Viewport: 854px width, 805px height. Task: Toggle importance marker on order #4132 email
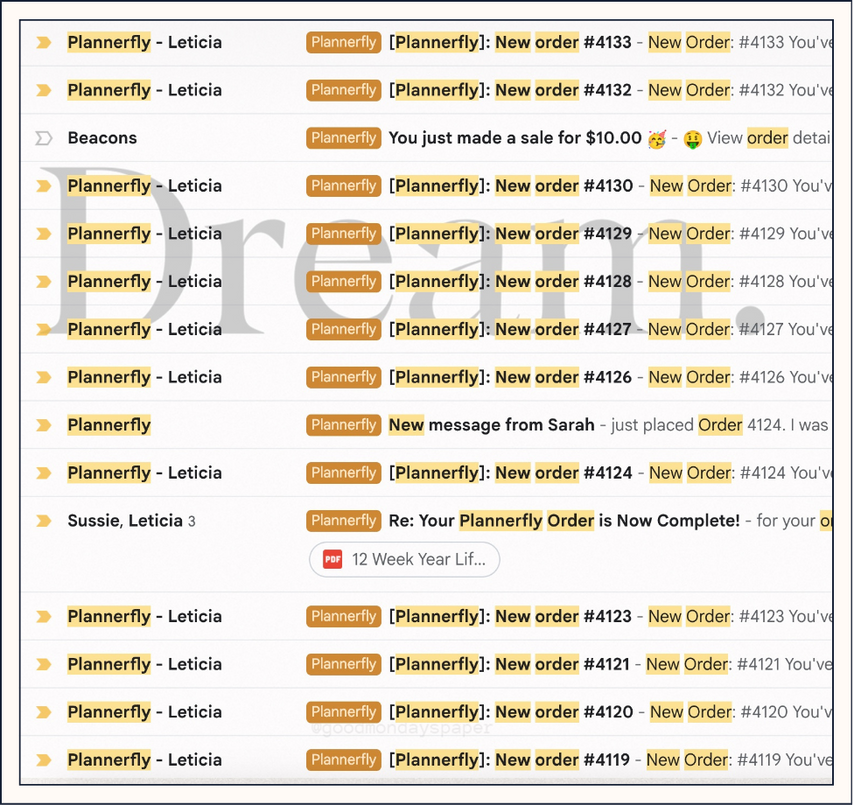(44, 90)
